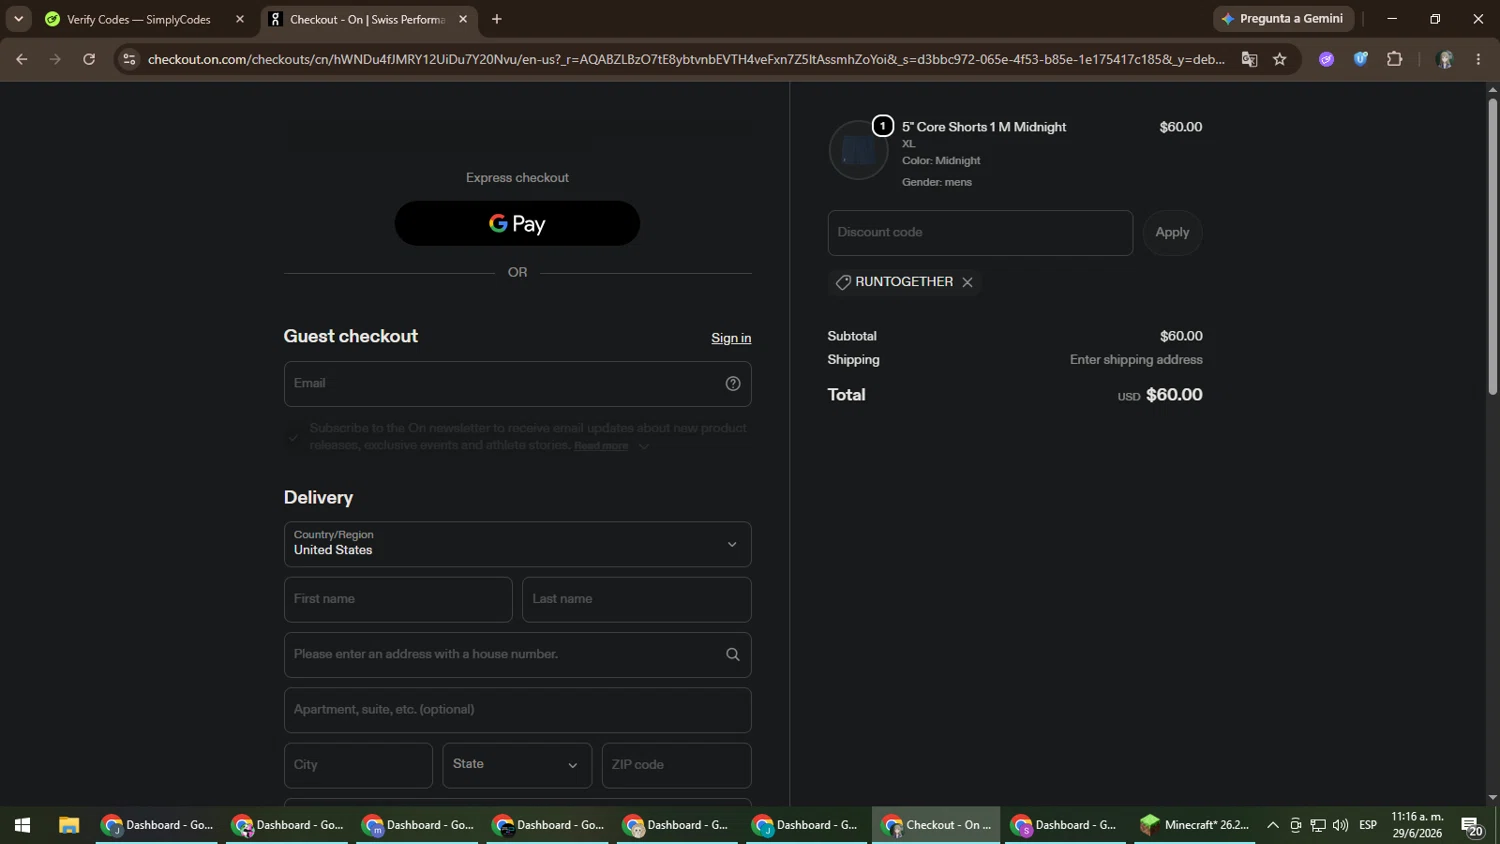The width and height of the screenshot is (1500, 844).
Task: Close the Verify Codes tab
Action: [240, 19]
